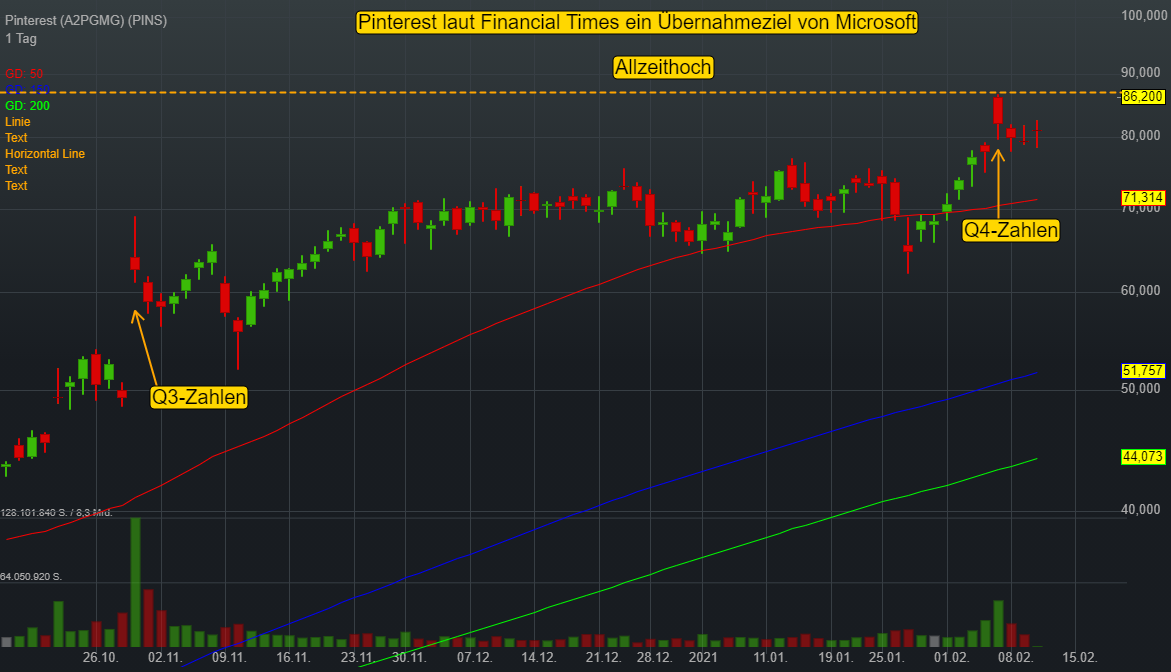Click the 11.01. date axis label
The image size is (1171, 672).
[x=771, y=657]
